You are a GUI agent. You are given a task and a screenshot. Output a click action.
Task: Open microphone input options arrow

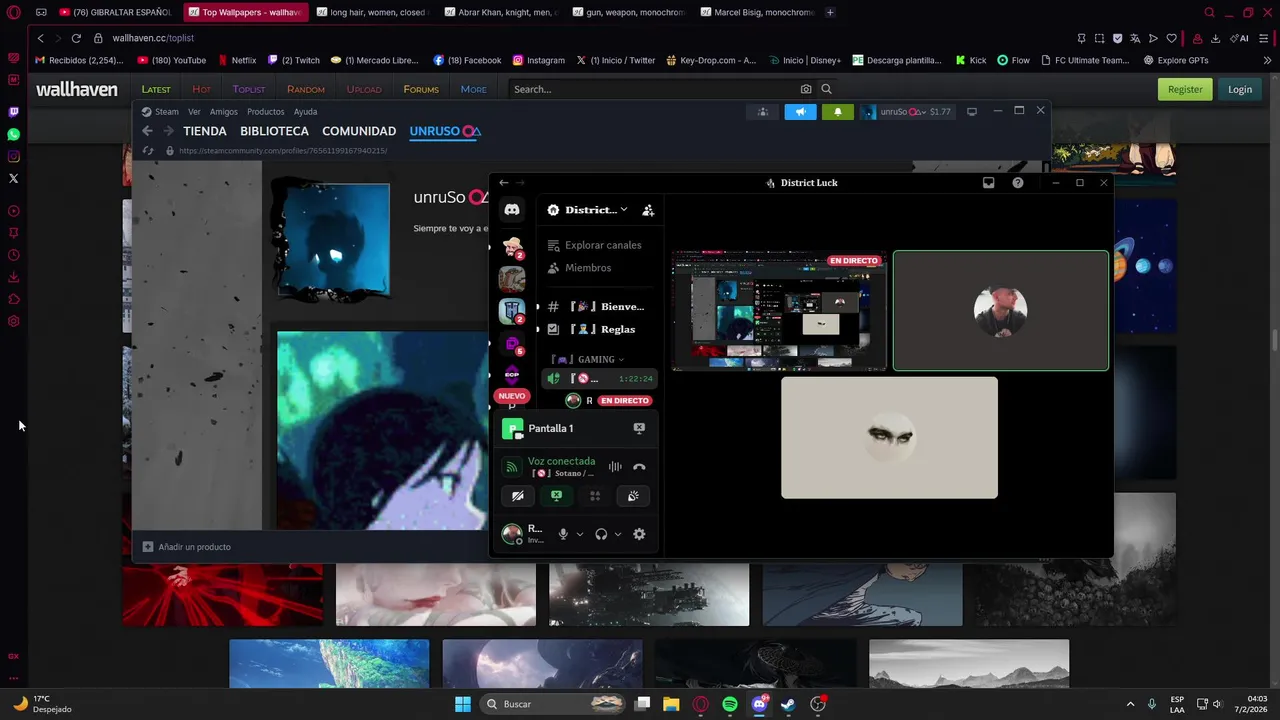coord(579,534)
